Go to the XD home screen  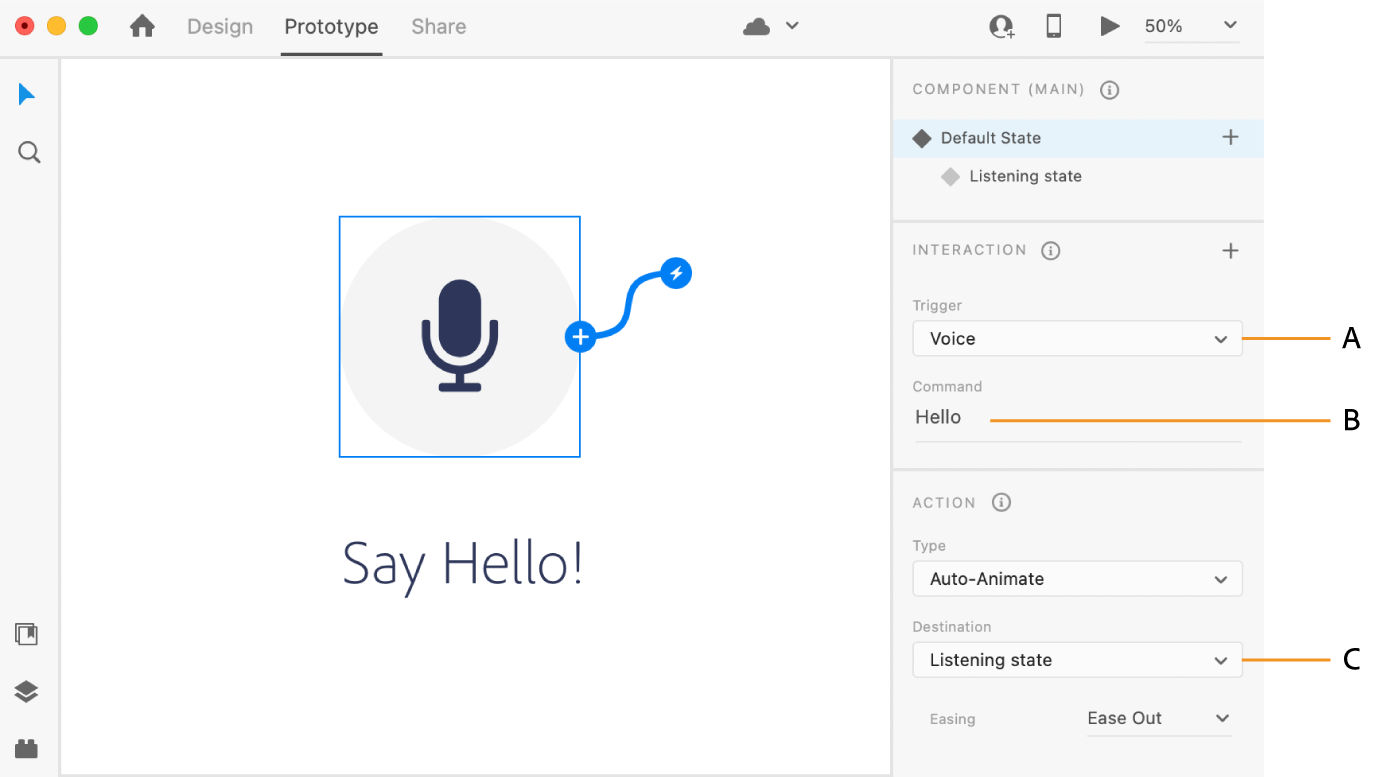pyautogui.click(x=142, y=26)
